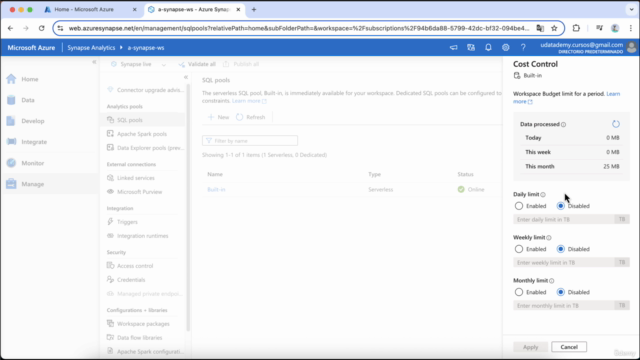This screenshot has width=640, height=360.
Task: Refresh the Data processed figures
Action: pos(616,124)
